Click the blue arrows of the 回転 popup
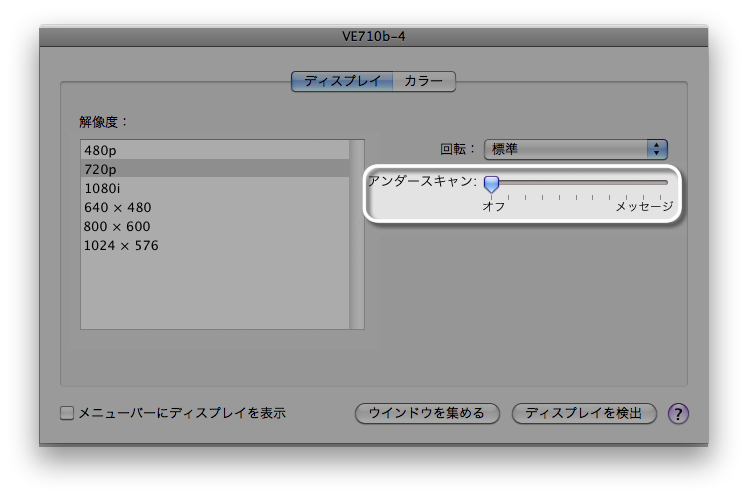This screenshot has width=748, height=498. tap(656, 149)
